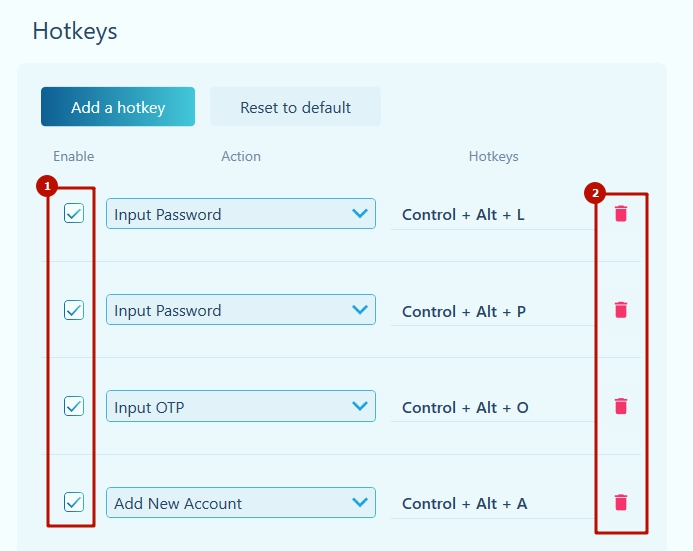Image resolution: width=693 pixels, height=551 pixels.
Task: Delete the Control + Alt + L hotkey
Action: 621,213
